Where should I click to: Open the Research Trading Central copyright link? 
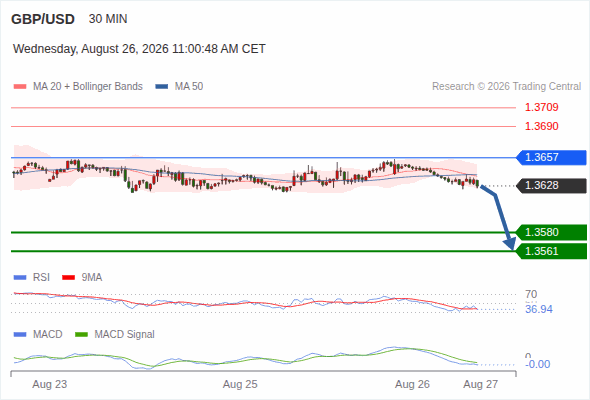coord(506,87)
